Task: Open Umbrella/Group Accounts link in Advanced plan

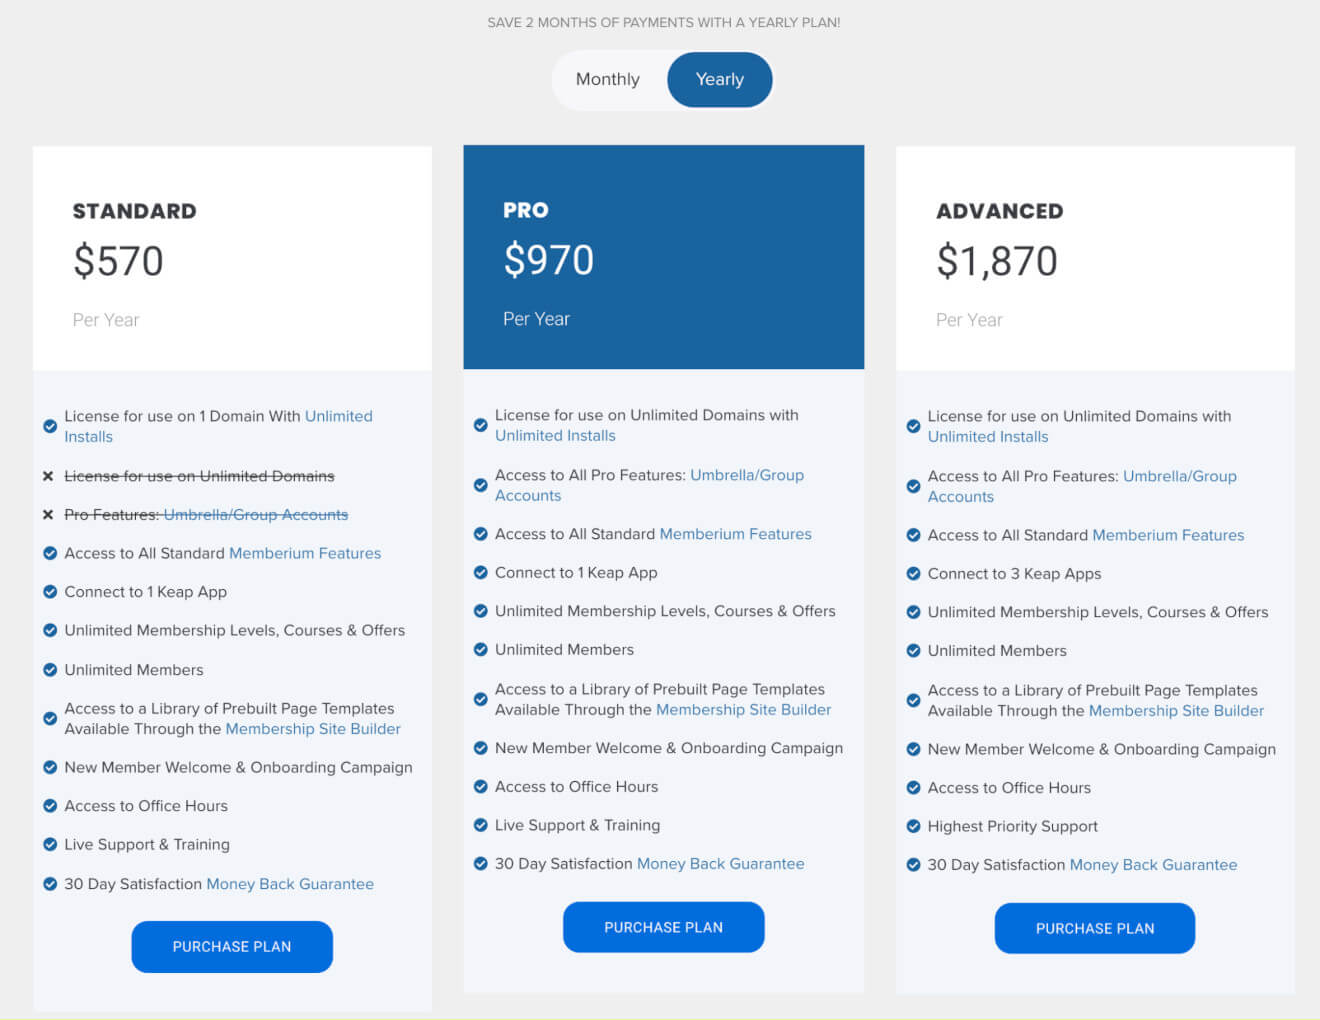Action: point(1082,486)
